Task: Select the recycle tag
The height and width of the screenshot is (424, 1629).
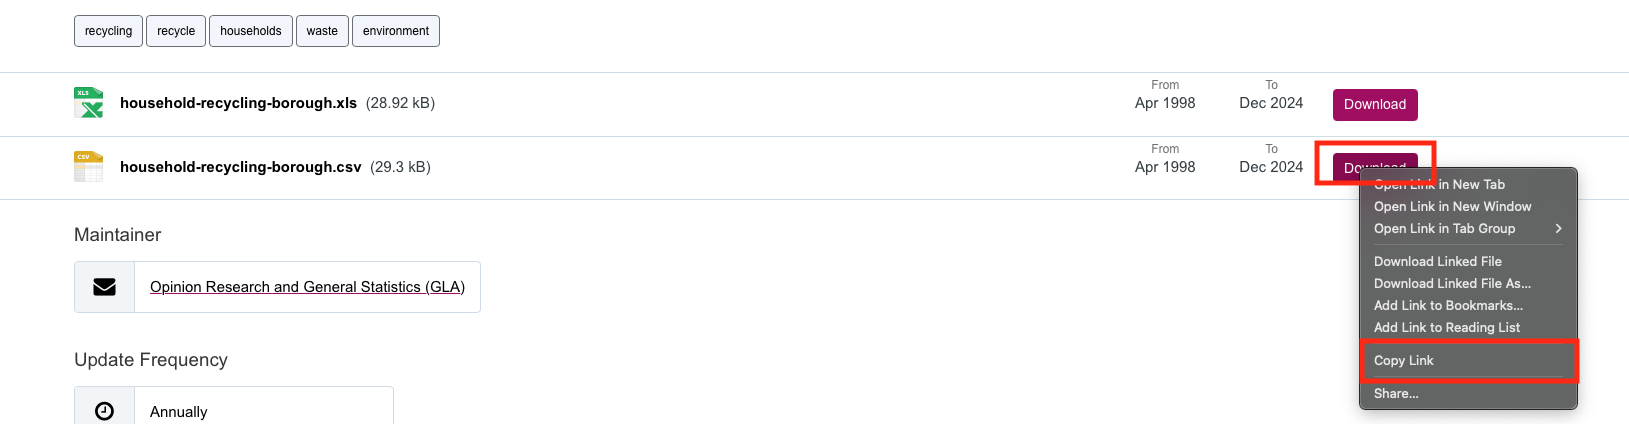Action: click(176, 31)
